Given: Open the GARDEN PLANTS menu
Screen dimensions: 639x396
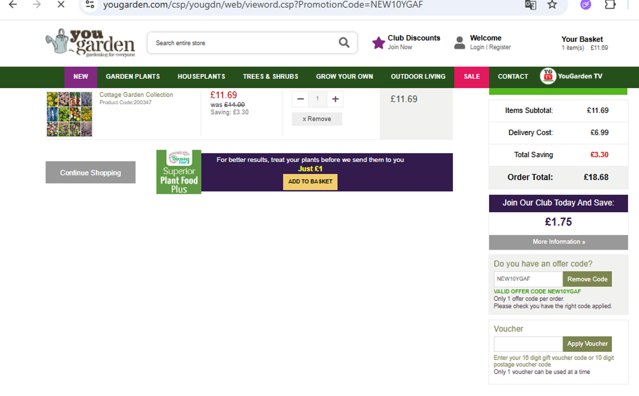Looking at the screenshot, I should (x=133, y=77).
